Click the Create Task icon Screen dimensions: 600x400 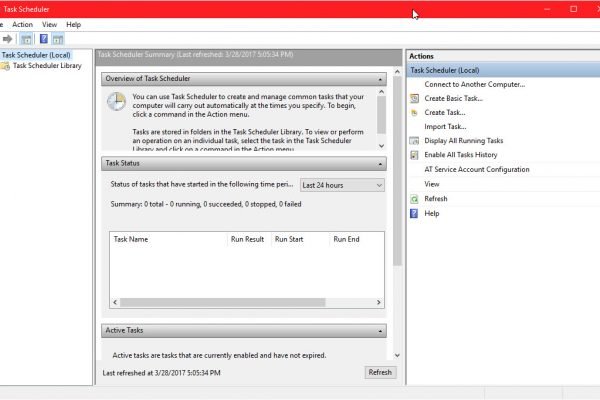coord(414,113)
